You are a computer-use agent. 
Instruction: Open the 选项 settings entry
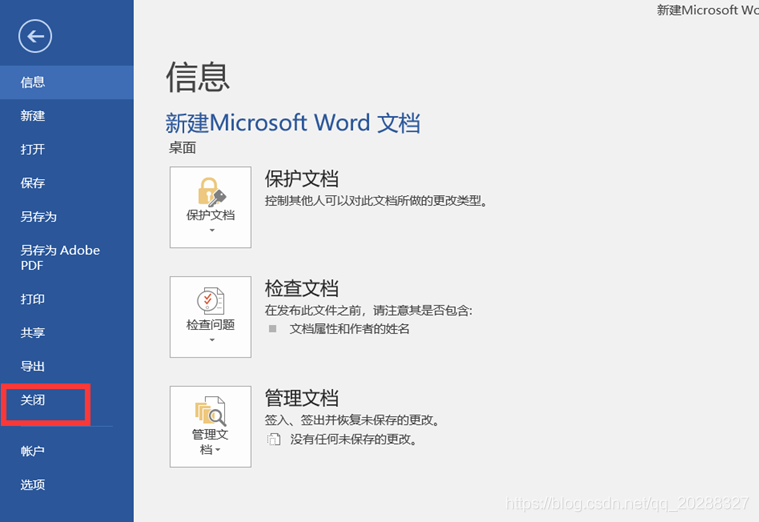click(x=67, y=485)
